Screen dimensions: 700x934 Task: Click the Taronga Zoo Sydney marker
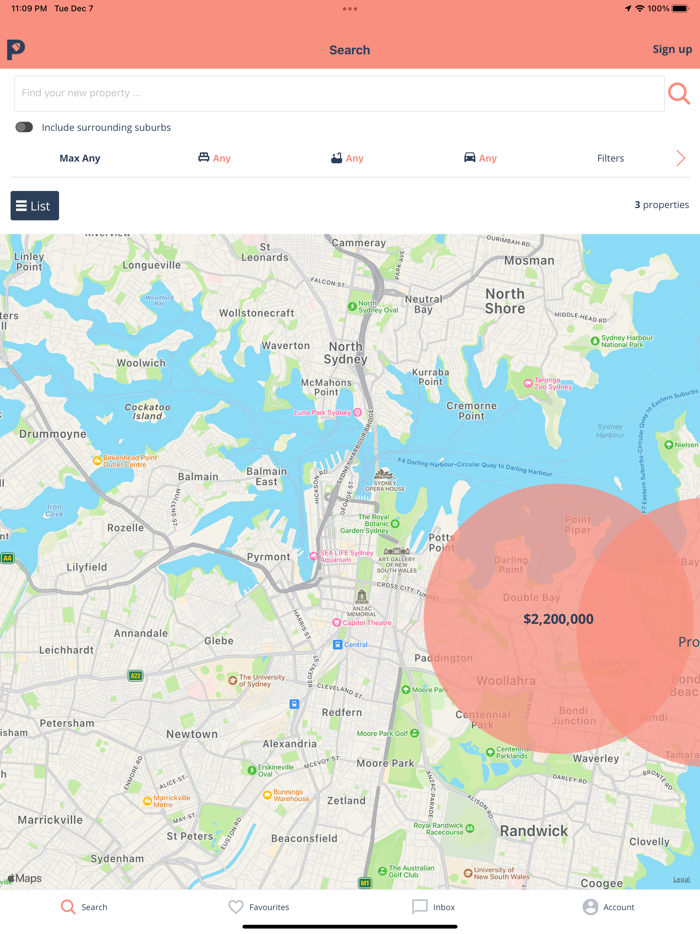pos(528,383)
